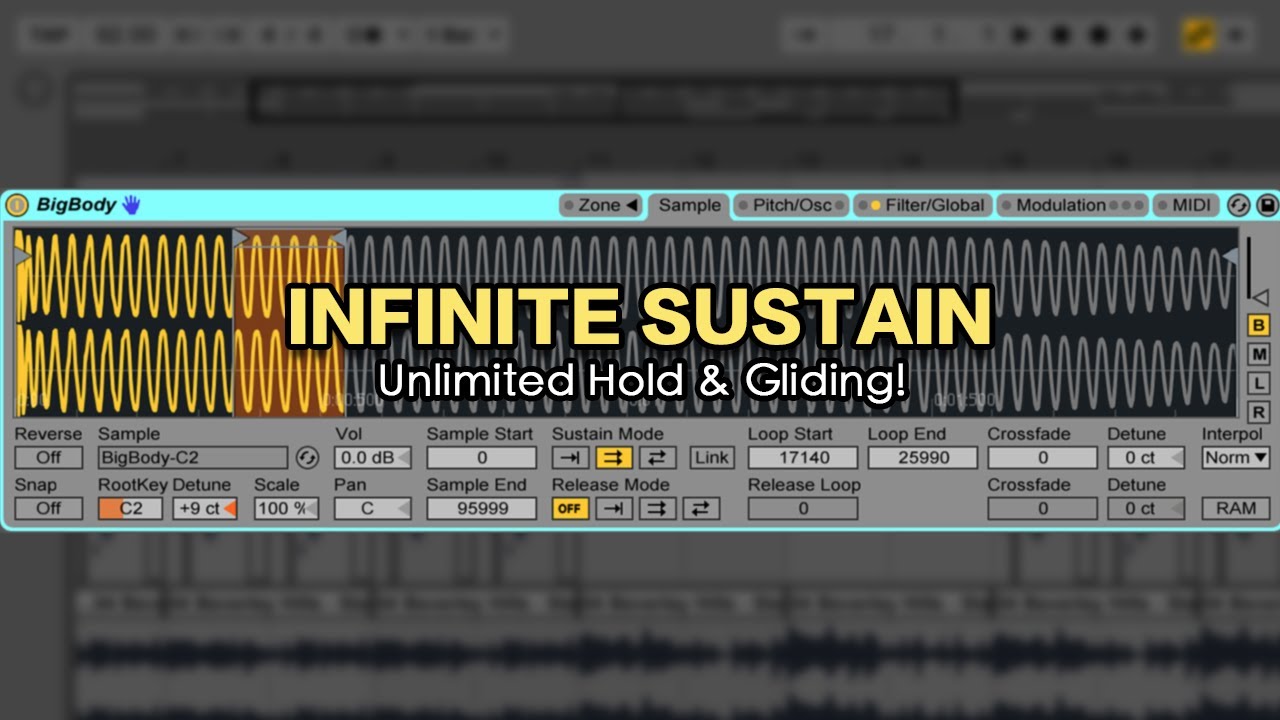Click the loop end marker triangle
The height and width of the screenshot is (720, 1280).
coord(339,237)
